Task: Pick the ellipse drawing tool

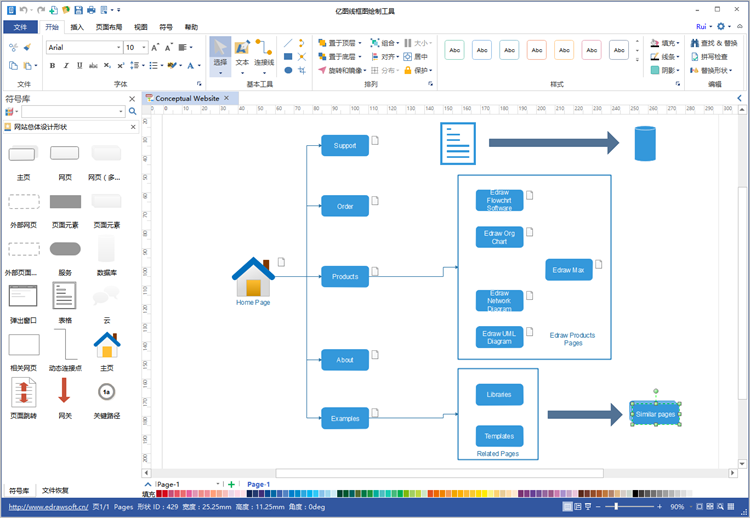Action: pos(288,70)
